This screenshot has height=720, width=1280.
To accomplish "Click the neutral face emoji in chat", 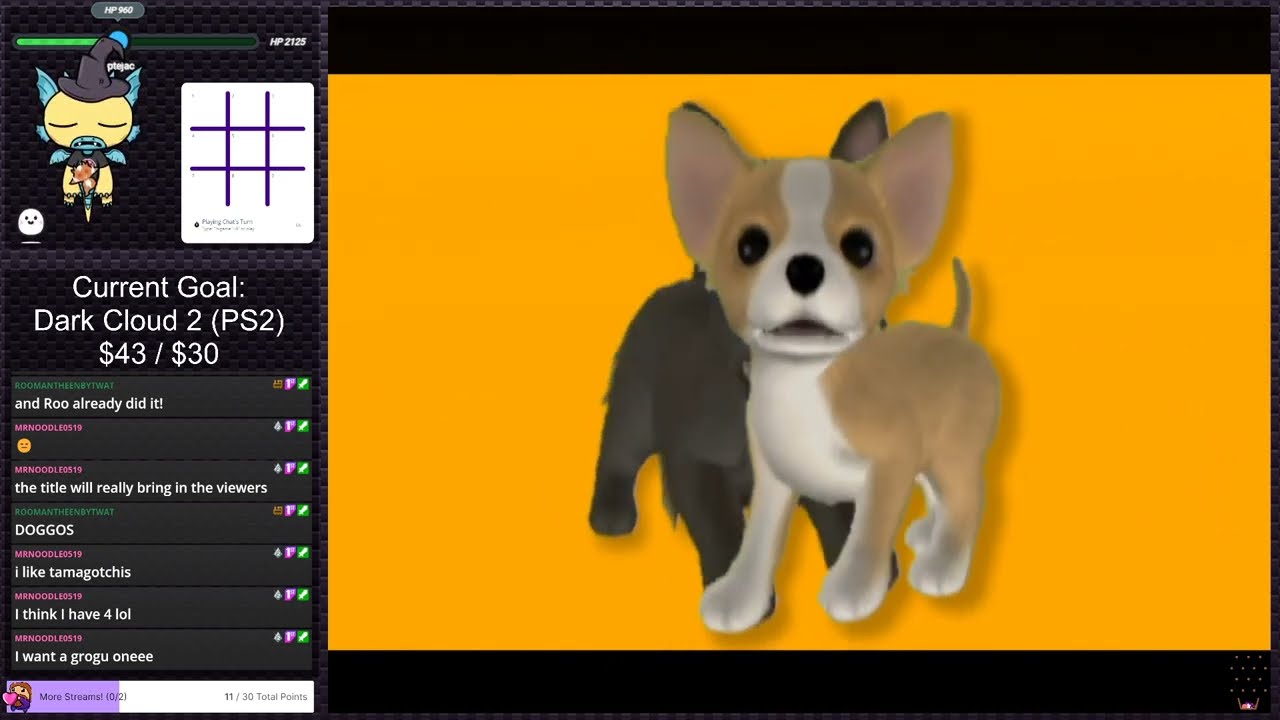I will tap(24, 446).
